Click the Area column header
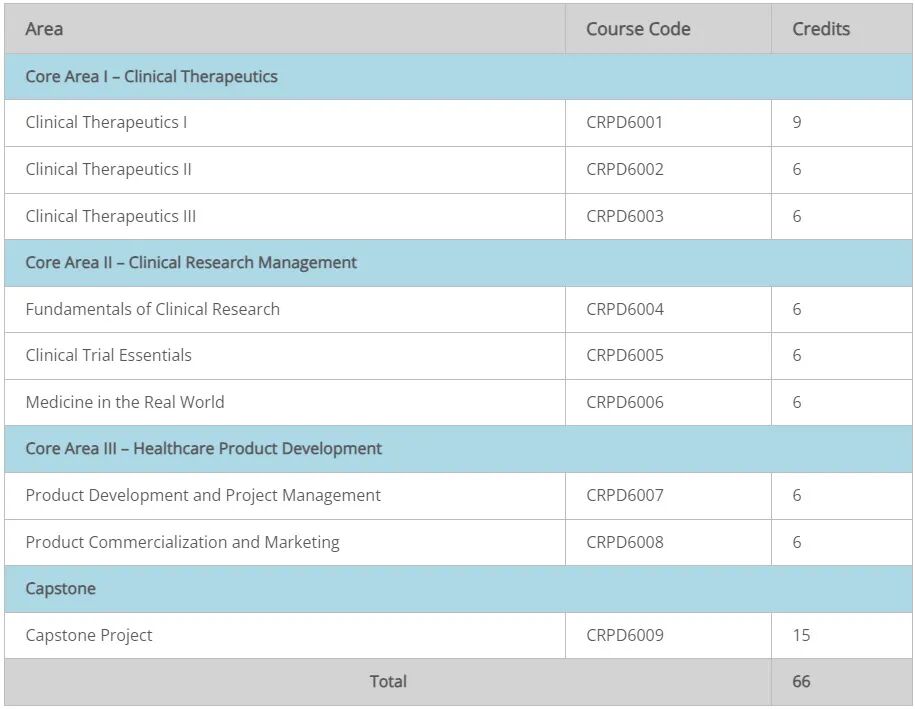The height and width of the screenshot is (709, 915). click(44, 29)
